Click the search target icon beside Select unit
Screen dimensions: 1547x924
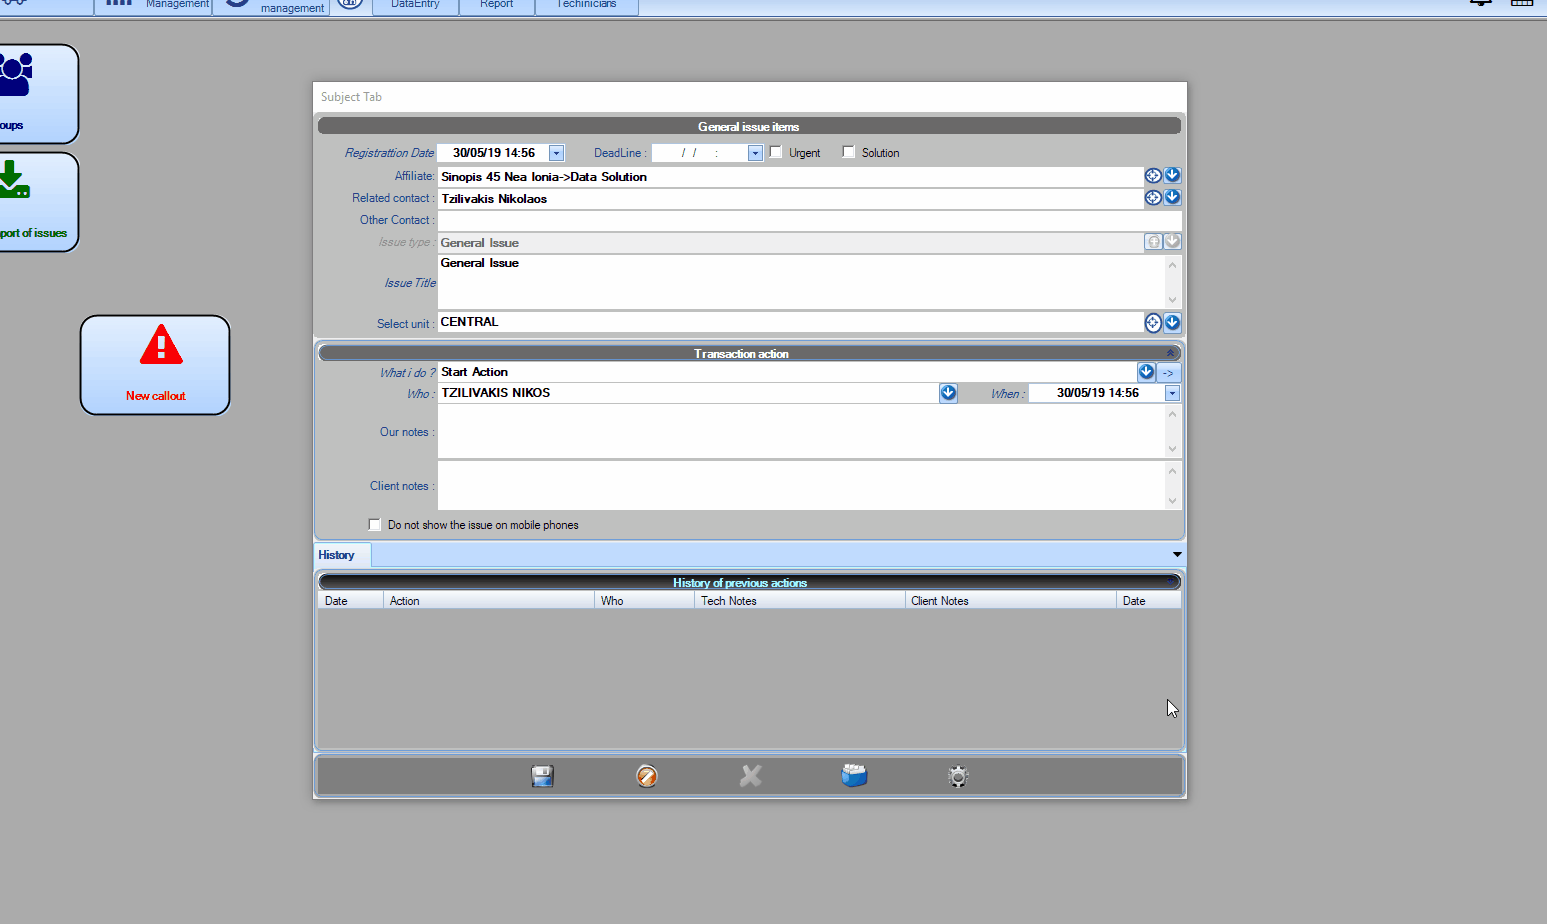pos(1153,323)
